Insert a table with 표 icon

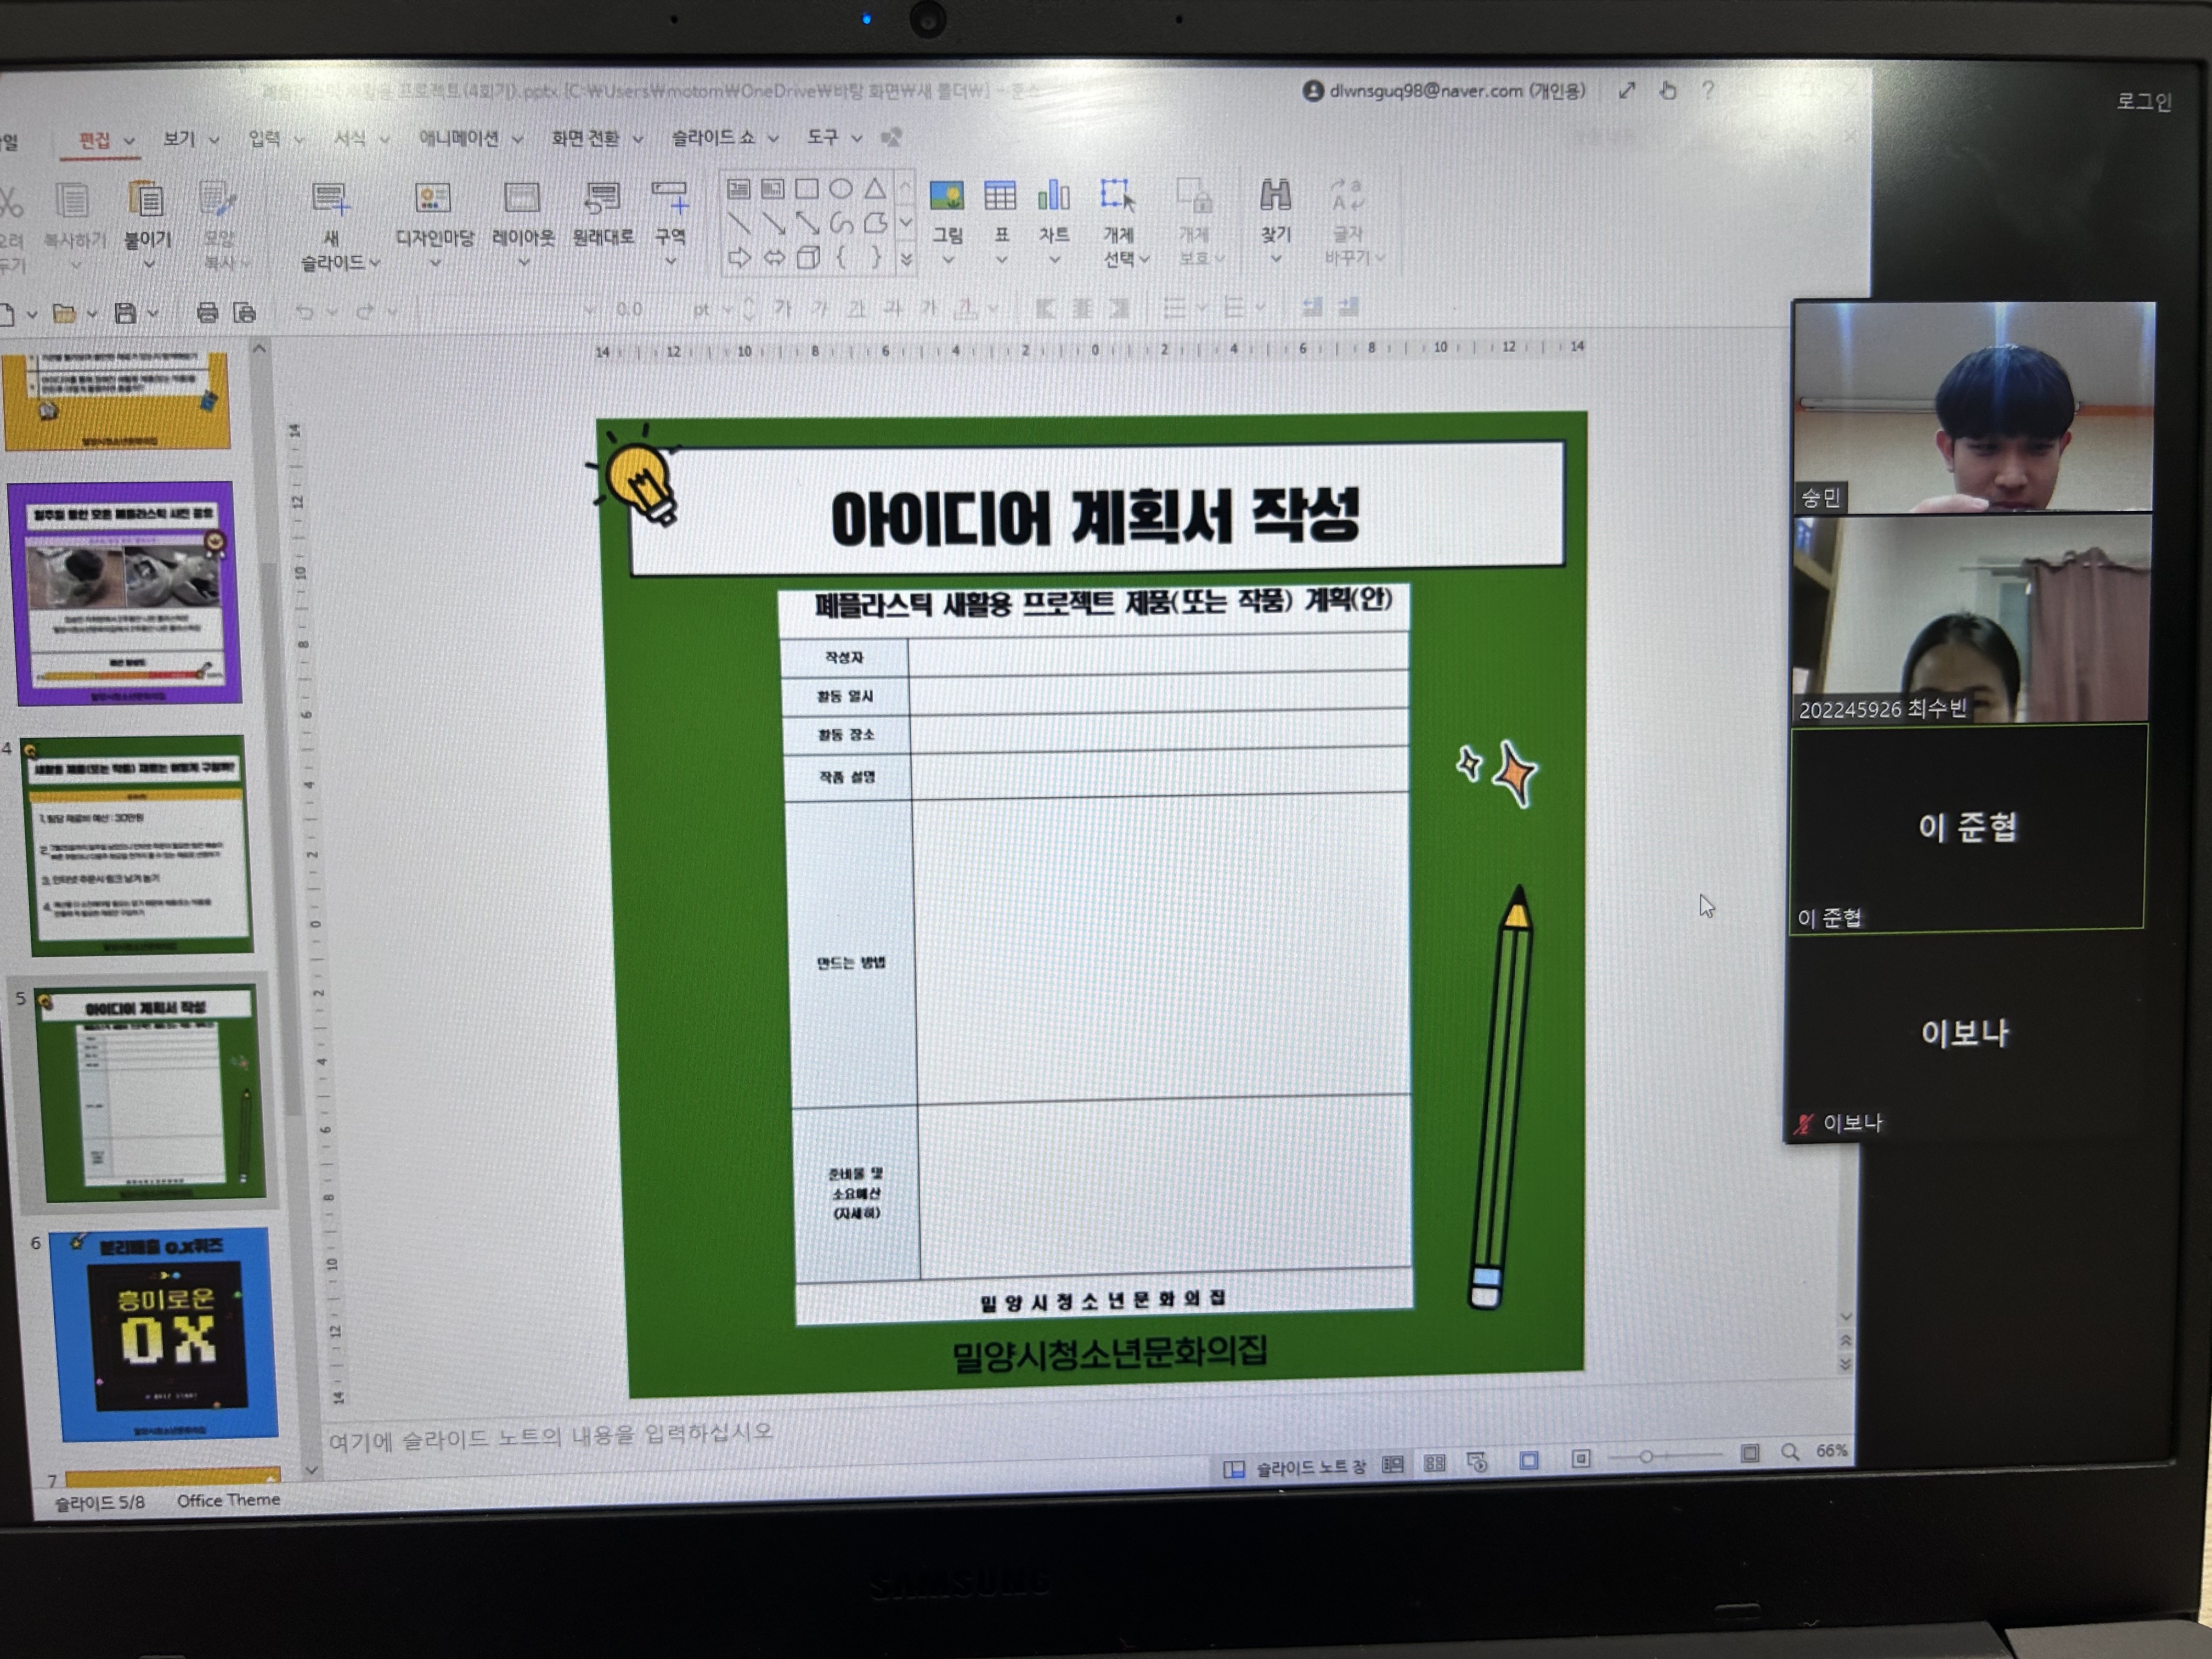click(x=1000, y=195)
